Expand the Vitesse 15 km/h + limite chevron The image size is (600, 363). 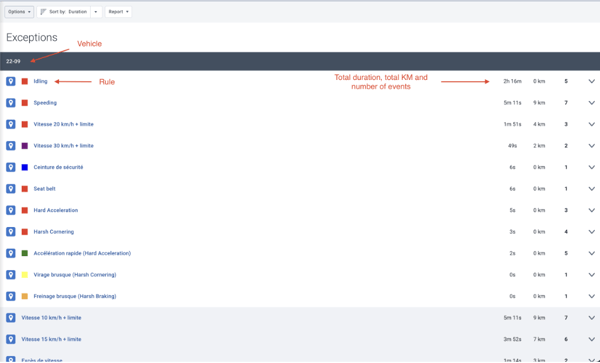pos(592,339)
